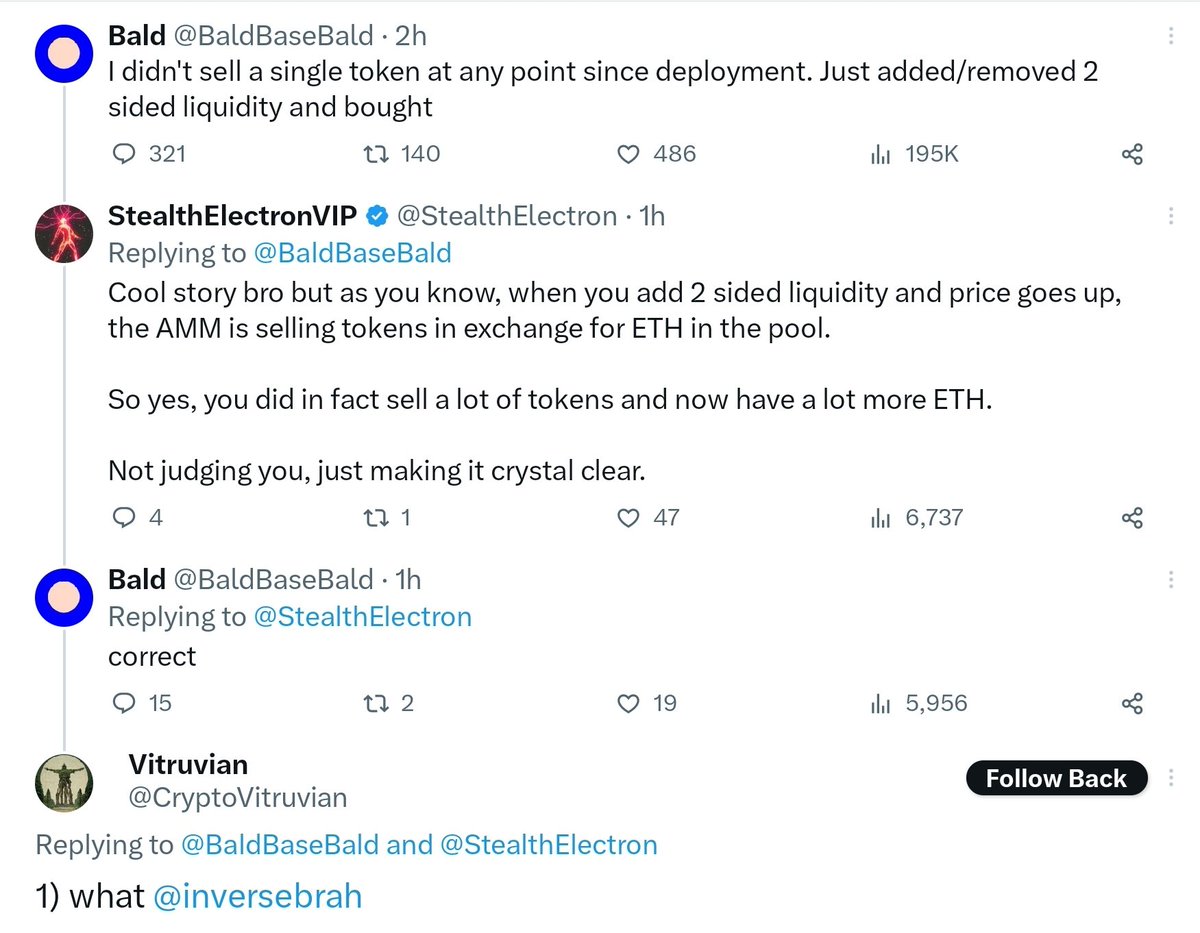The width and height of the screenshot is (1200, 933).
Task: Open replies on Bald's first tweet
Action: [x=148, y=154]
